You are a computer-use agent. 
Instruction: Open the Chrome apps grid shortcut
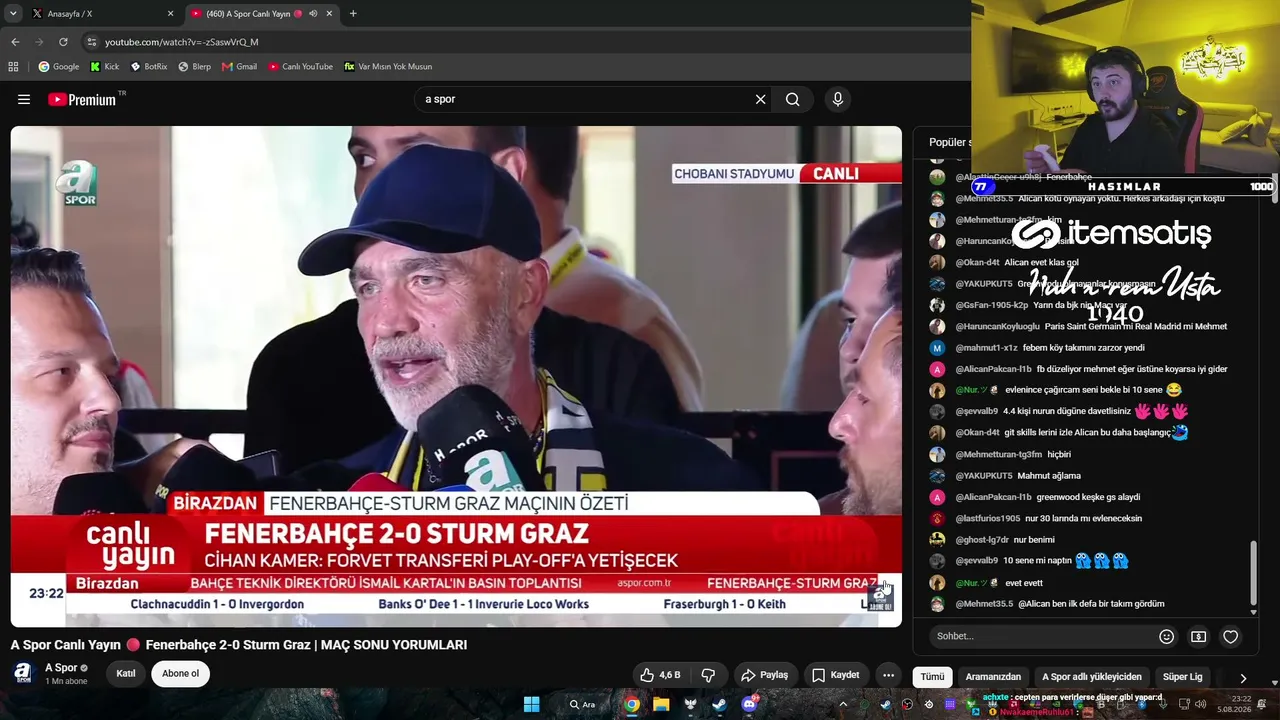[x=13, y=67]
